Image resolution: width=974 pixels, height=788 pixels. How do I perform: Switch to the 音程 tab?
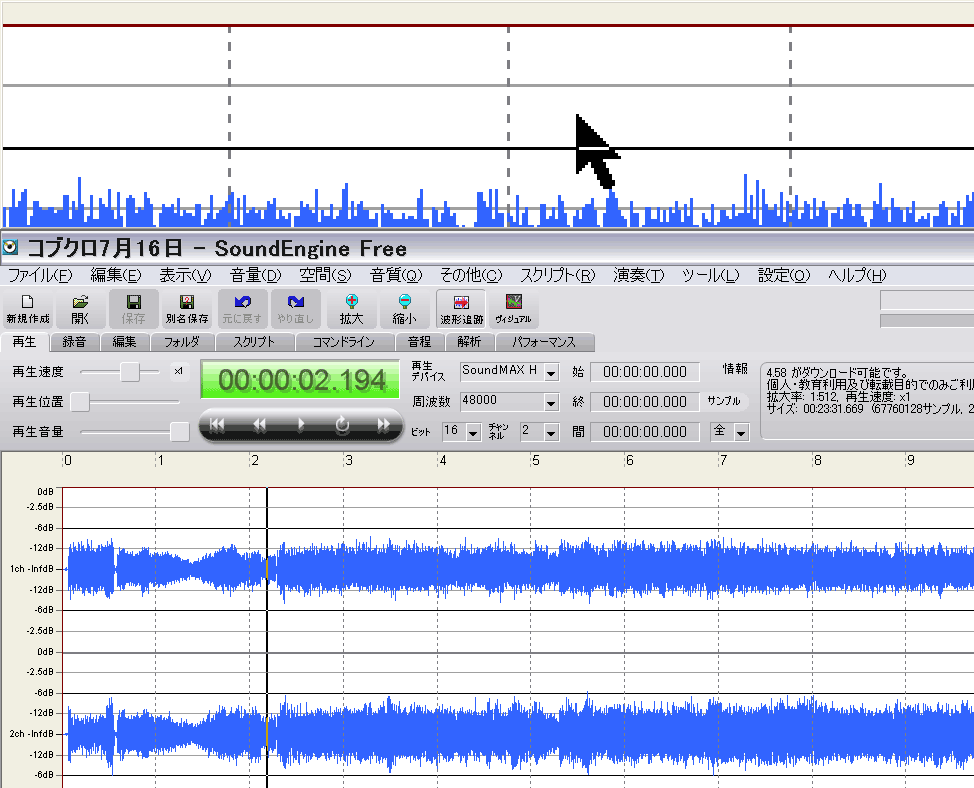pyautogui.click(x=419, y=342)
